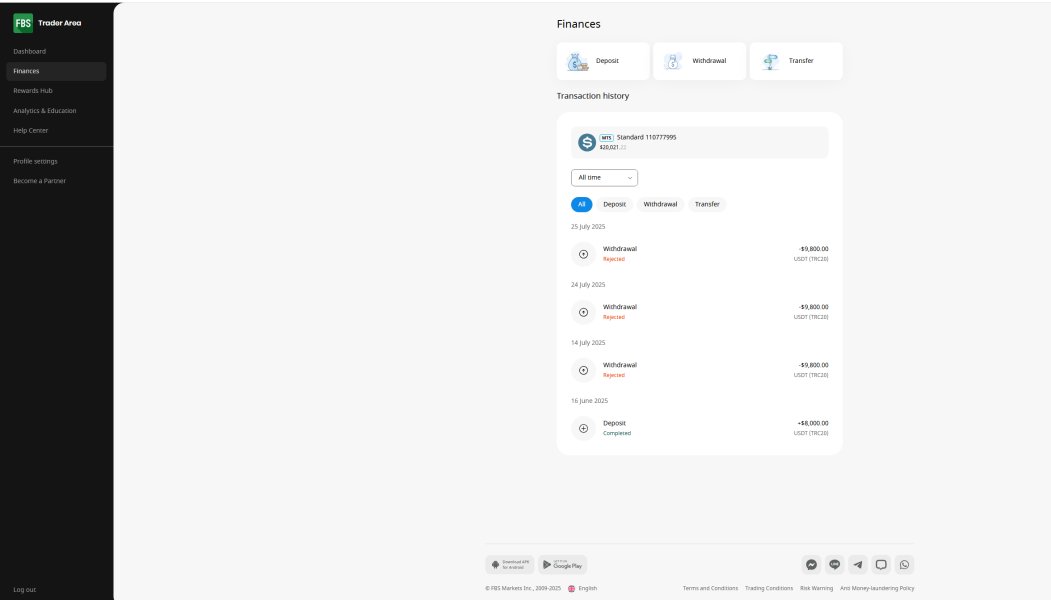Open the Messenger chat icon
The width and height of the screenshot is (1051, 600).
click(812, 564)
